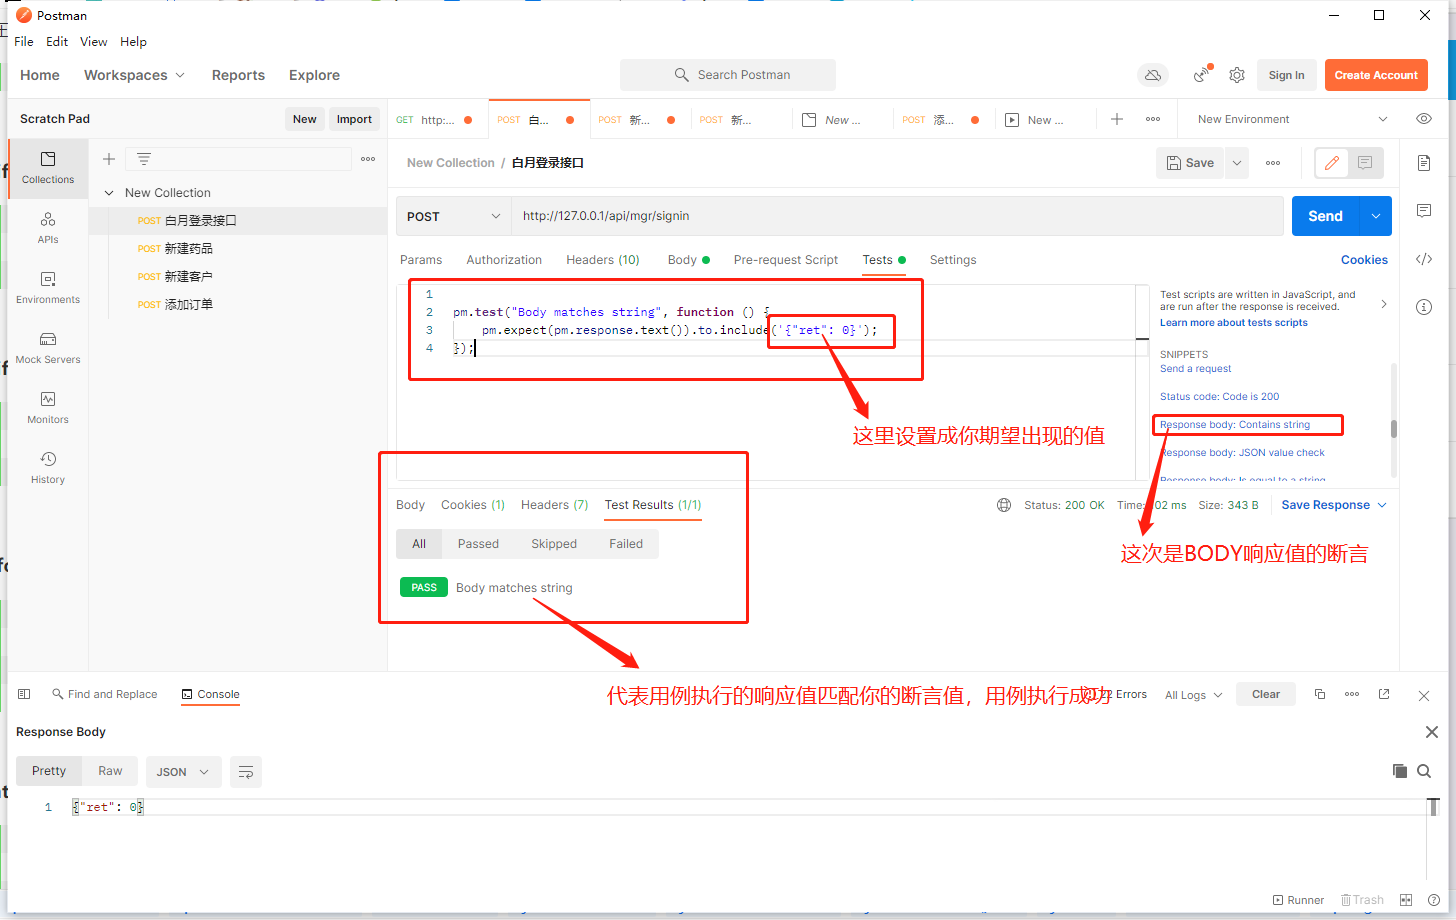Open the code snippet icon in right sidebar
1456x920 pixels.
coord(1424,259)
